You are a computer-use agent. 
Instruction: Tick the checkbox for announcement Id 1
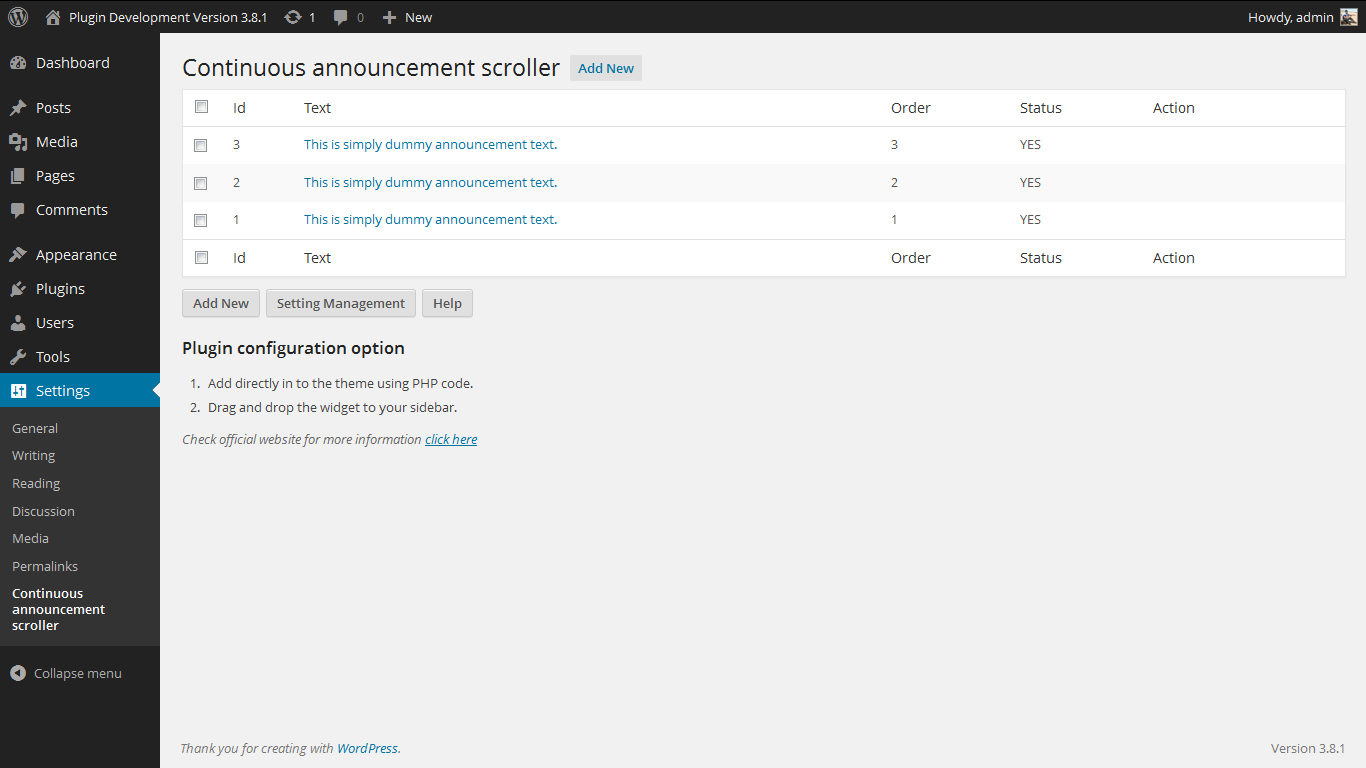(201, 220)
